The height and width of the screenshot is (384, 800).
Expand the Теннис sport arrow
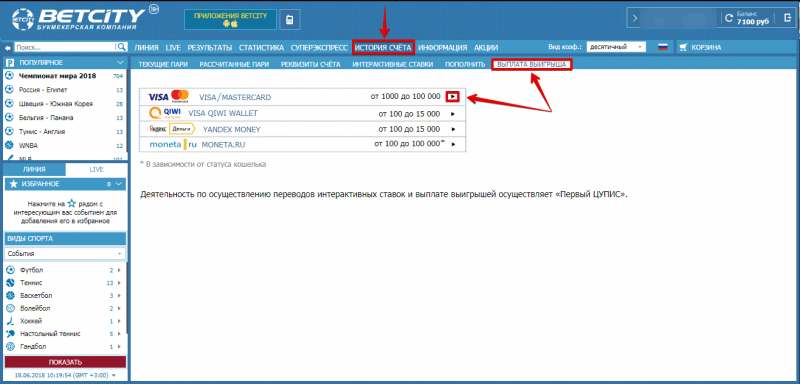coord(119,283)
